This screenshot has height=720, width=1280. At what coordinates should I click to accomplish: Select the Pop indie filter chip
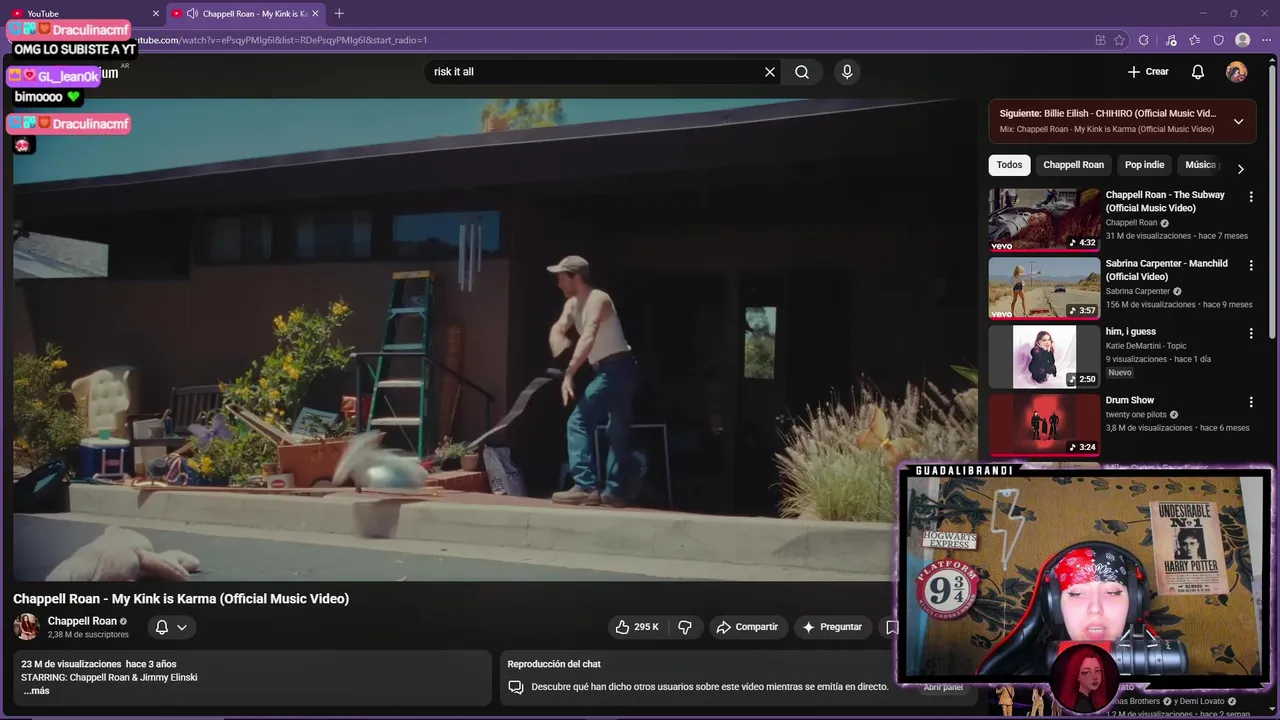pos(1144,165)
